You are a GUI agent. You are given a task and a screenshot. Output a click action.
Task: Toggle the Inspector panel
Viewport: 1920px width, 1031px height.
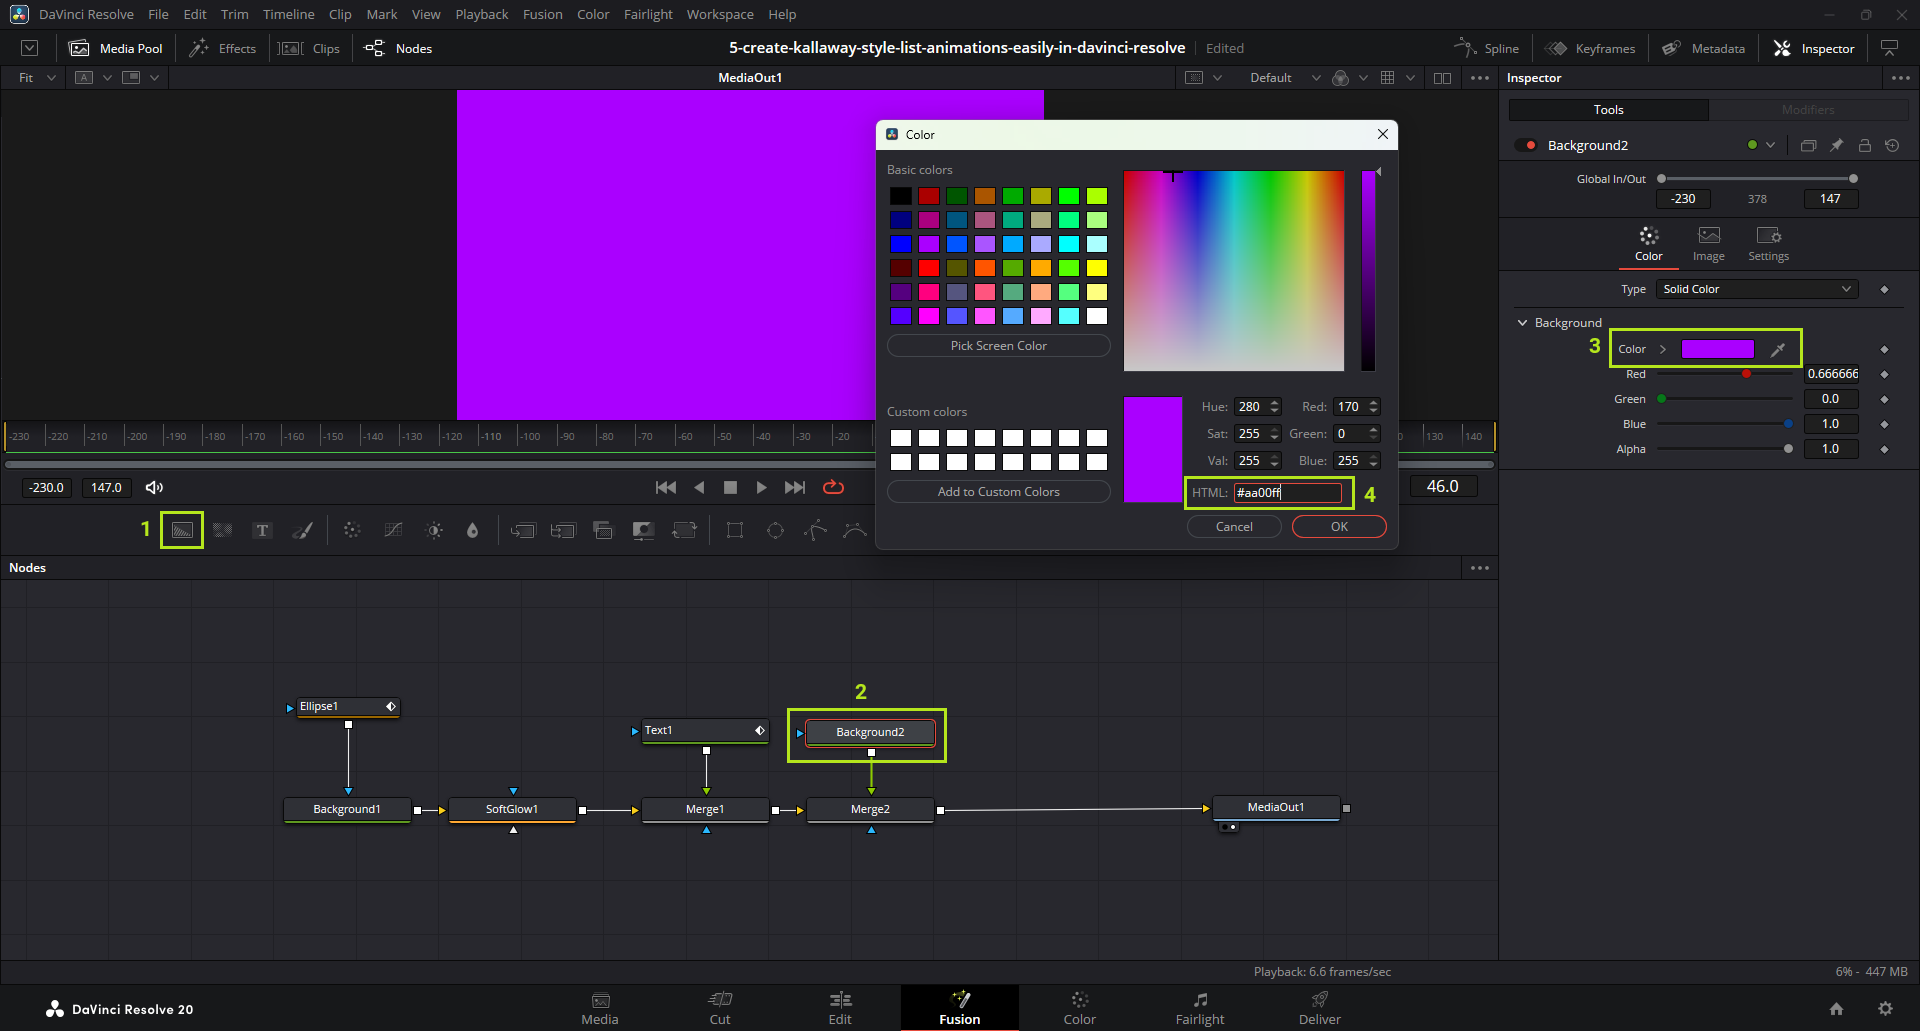coord(1814,48)
